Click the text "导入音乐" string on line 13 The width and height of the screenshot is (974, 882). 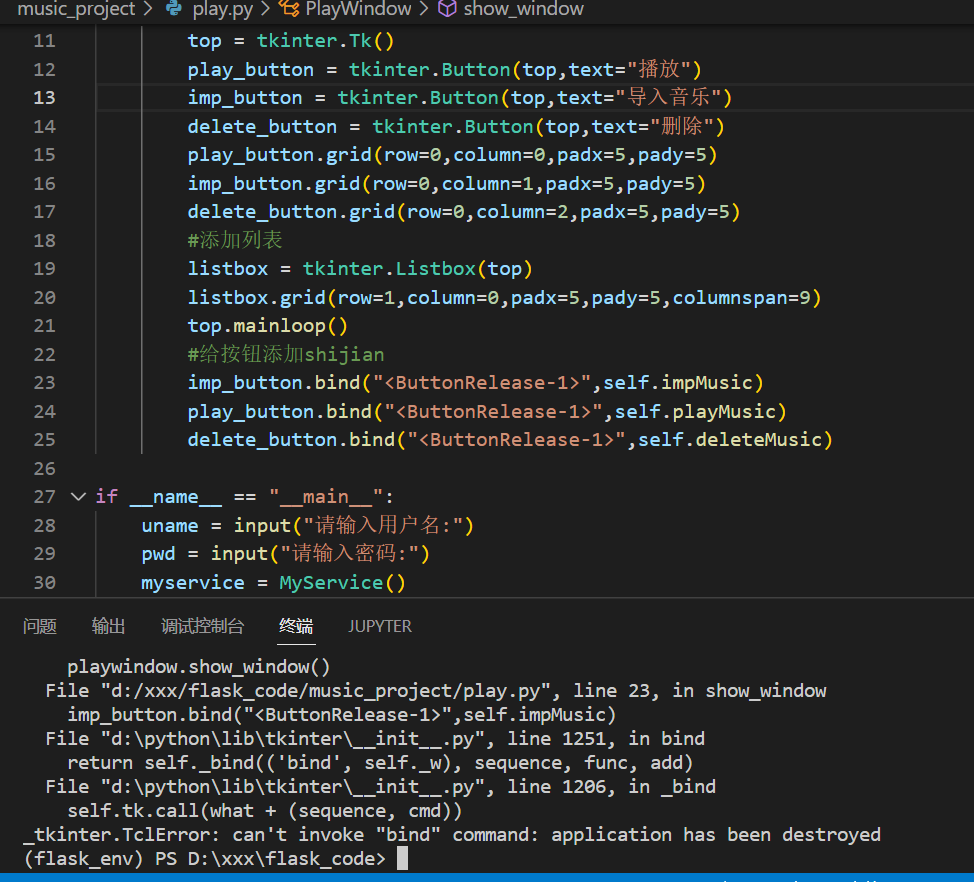click(668, 98)
